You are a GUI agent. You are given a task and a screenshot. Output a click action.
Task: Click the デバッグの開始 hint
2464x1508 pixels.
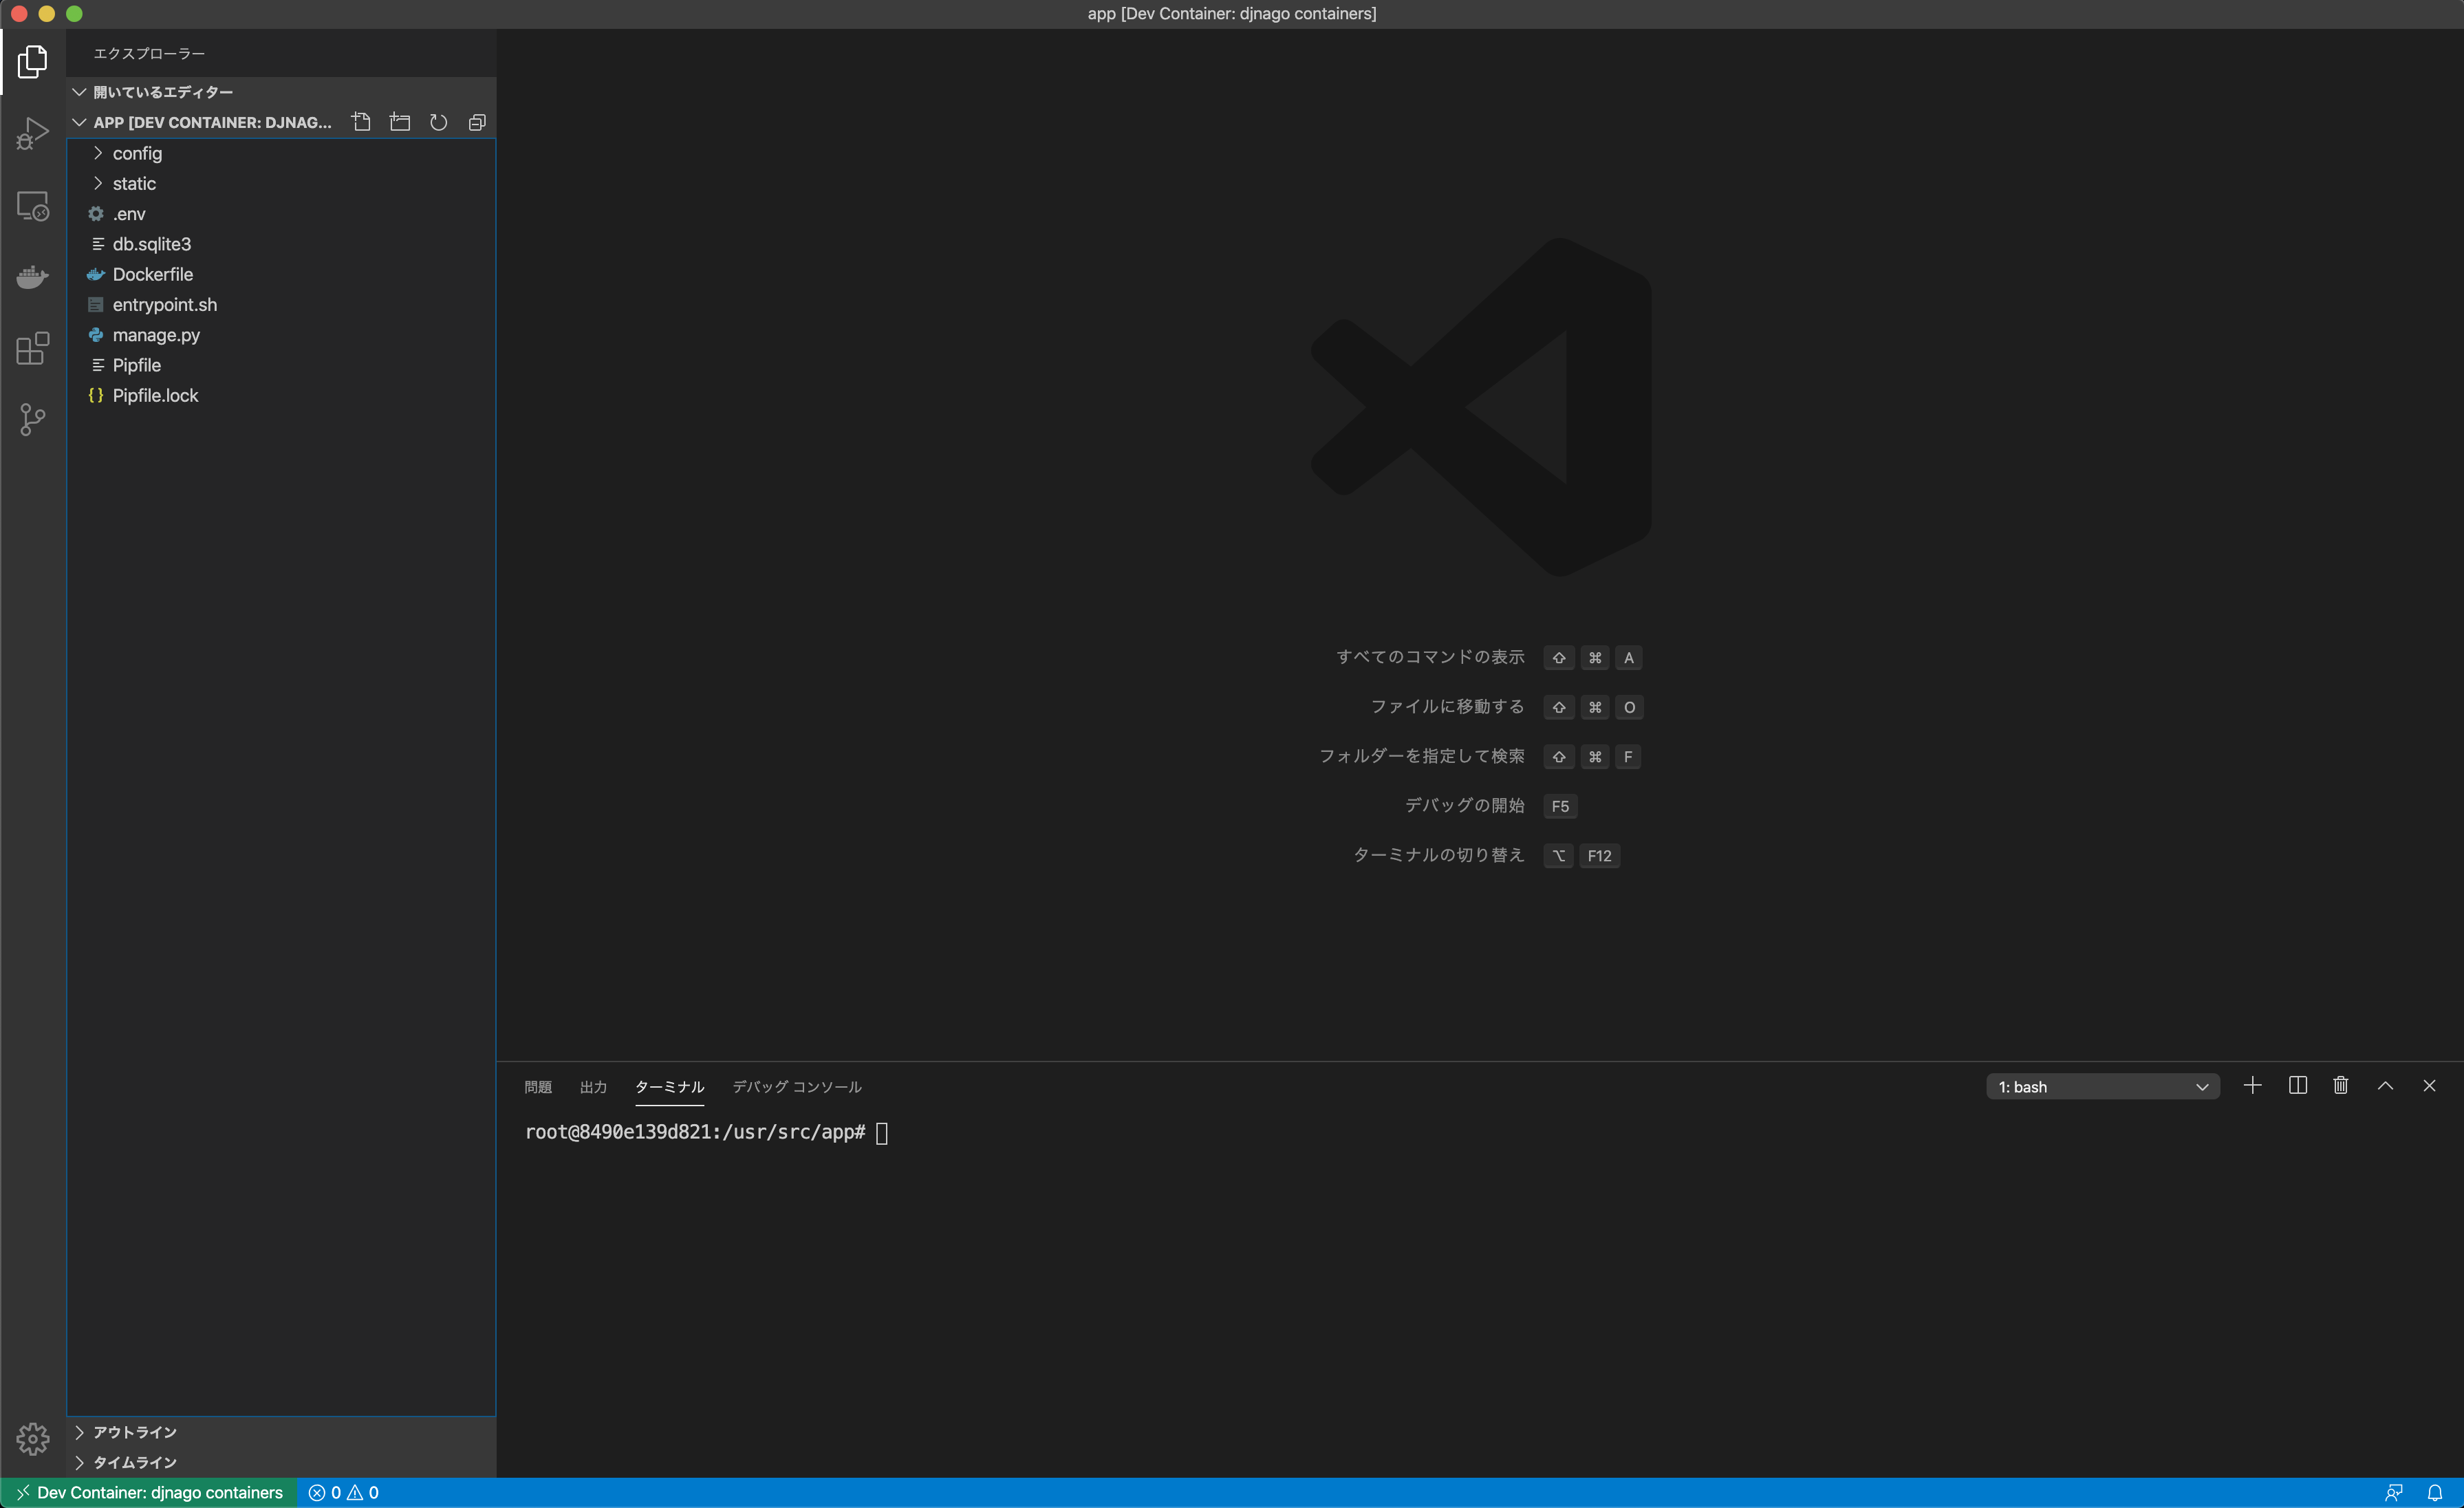point(1464,806)
